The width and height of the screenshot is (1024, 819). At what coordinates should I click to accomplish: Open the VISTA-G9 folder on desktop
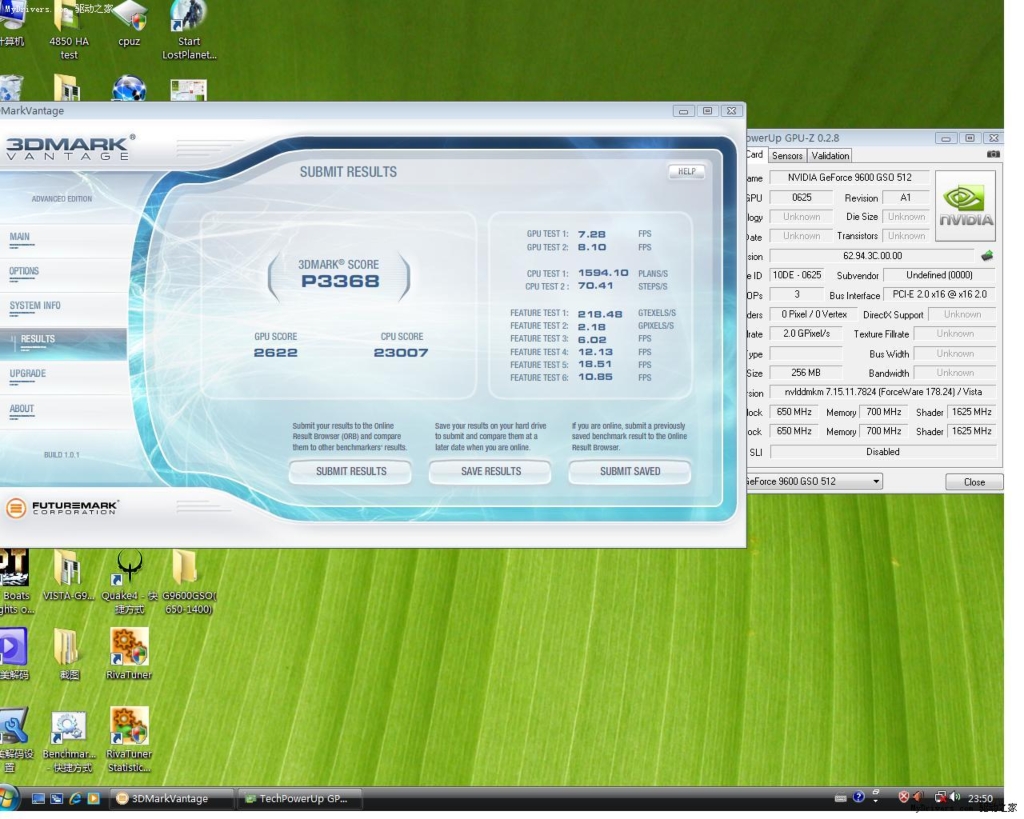69,575
